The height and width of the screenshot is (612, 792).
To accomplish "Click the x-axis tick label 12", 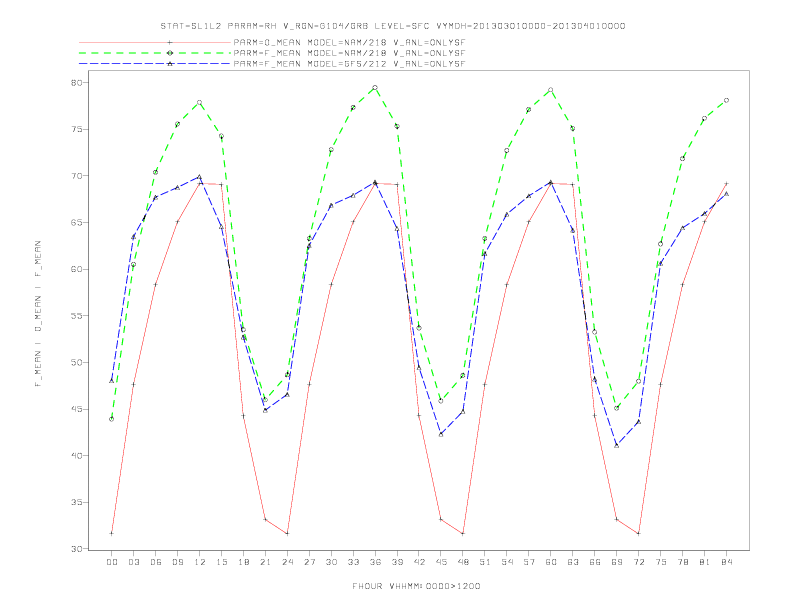I will 200,562.
